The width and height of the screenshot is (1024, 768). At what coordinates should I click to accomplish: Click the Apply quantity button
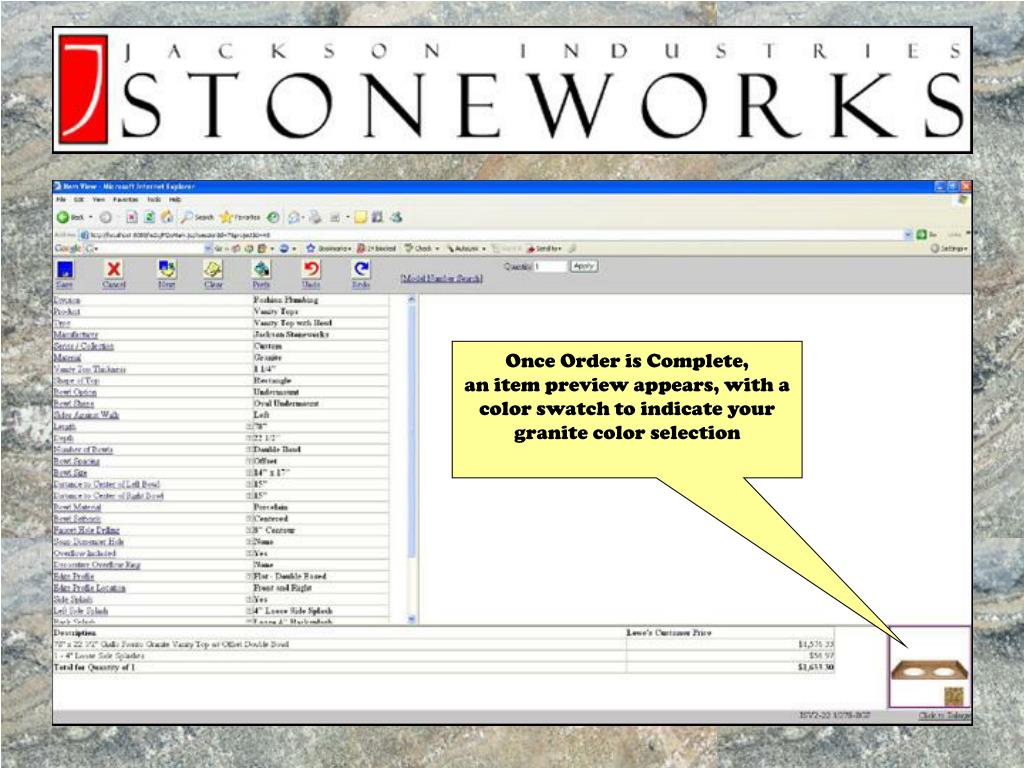(x=583, y=266)
